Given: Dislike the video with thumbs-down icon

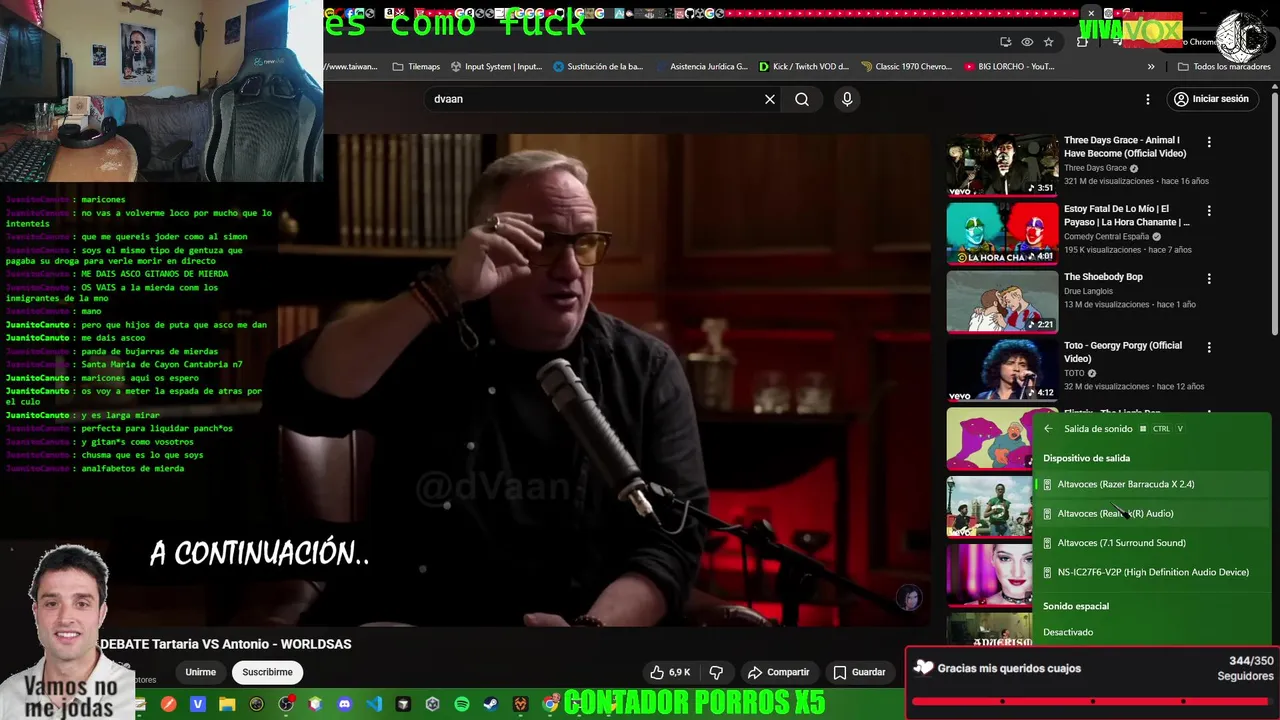Looking at the screenshot, I should point(716,672).
